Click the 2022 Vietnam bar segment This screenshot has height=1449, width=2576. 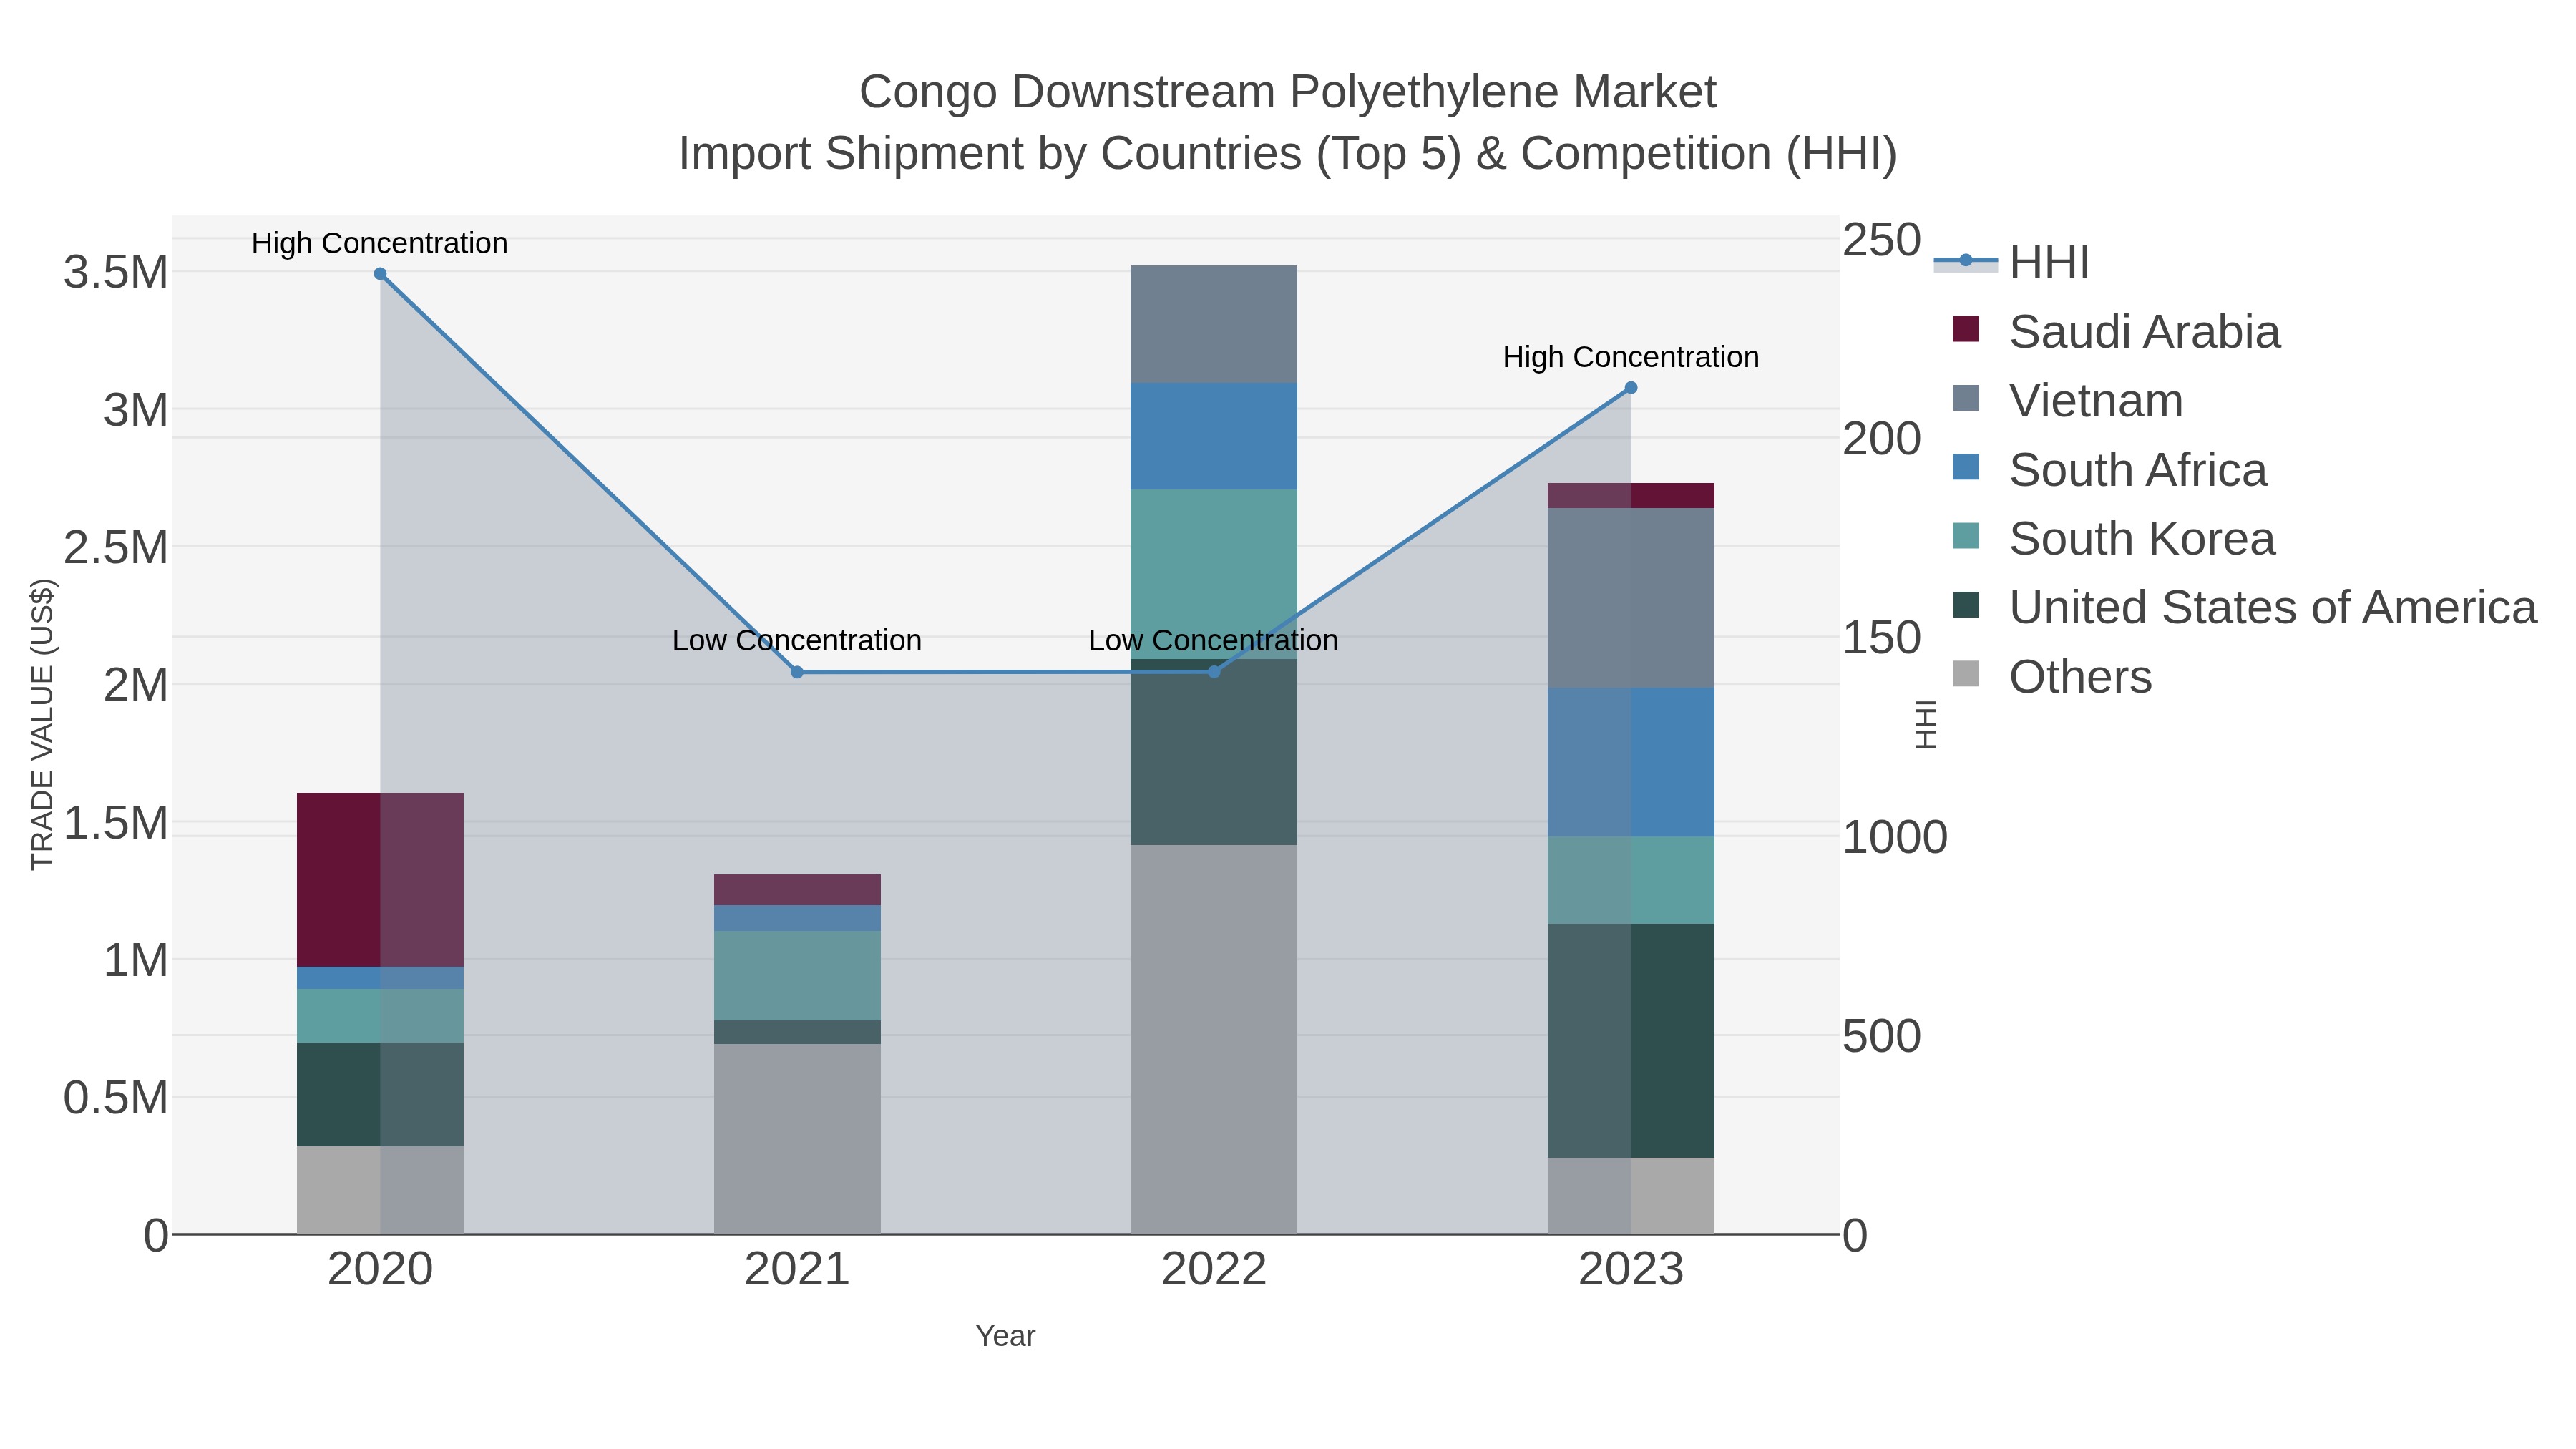pos(1214,324)
